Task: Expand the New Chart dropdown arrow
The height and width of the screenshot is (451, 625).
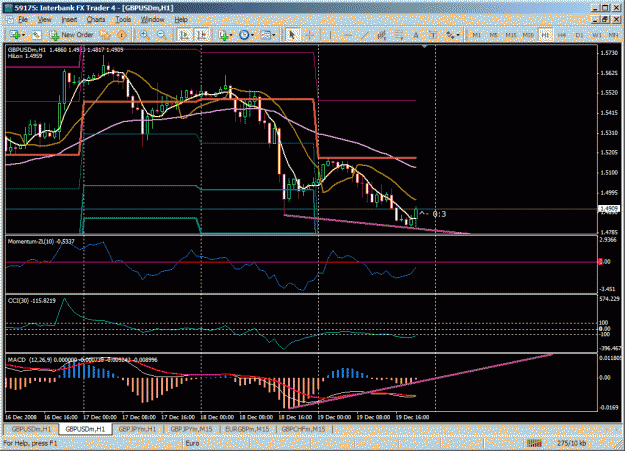Action: tap(24, 35)
